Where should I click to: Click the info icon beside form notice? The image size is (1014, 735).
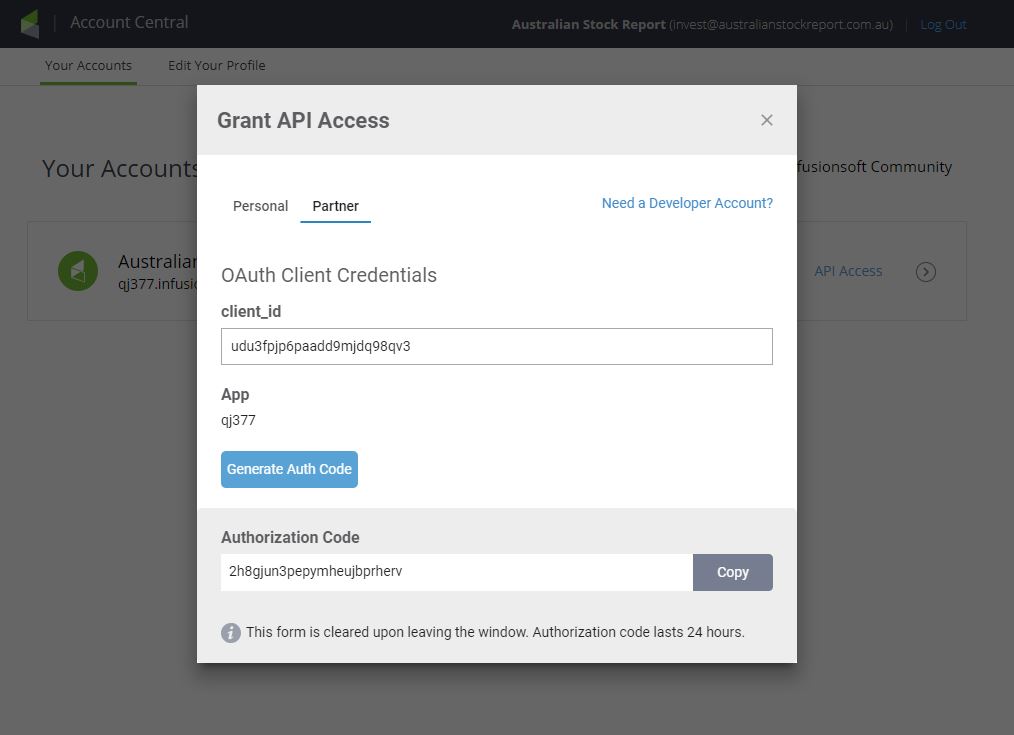[231, 632]
